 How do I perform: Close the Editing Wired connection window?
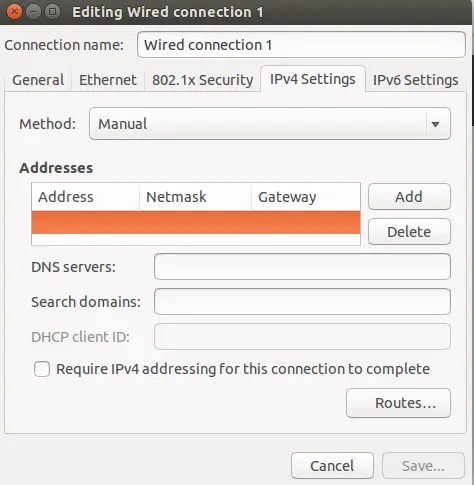(14, 12)
